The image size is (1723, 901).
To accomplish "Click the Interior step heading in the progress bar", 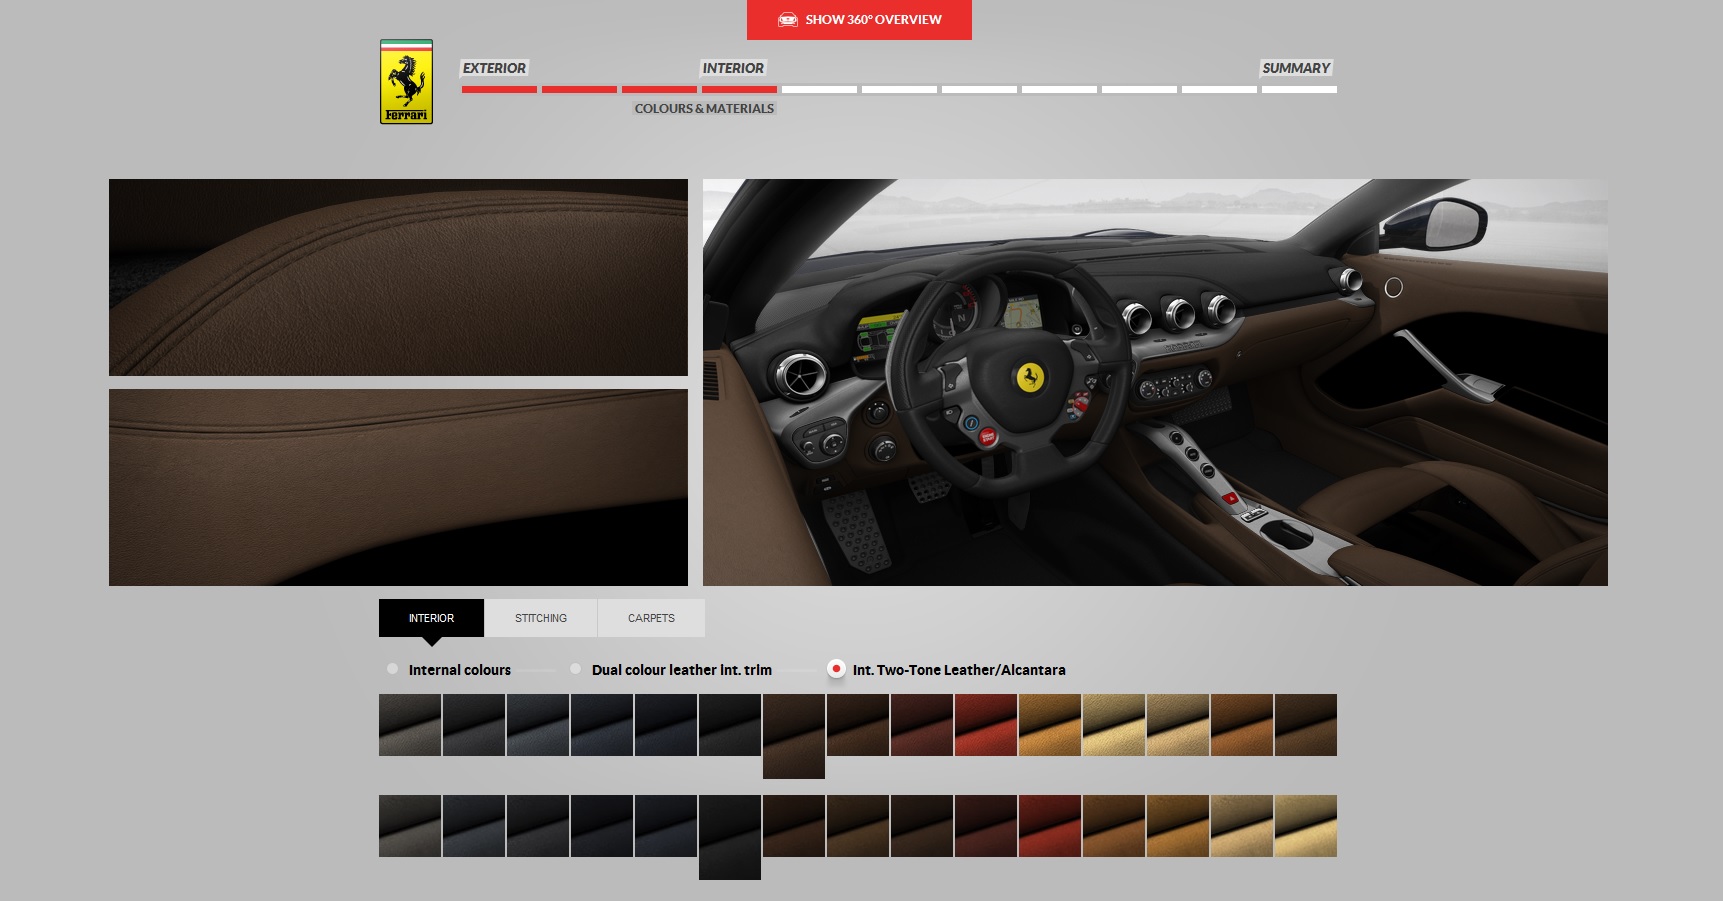I will [x=733, y=68].
